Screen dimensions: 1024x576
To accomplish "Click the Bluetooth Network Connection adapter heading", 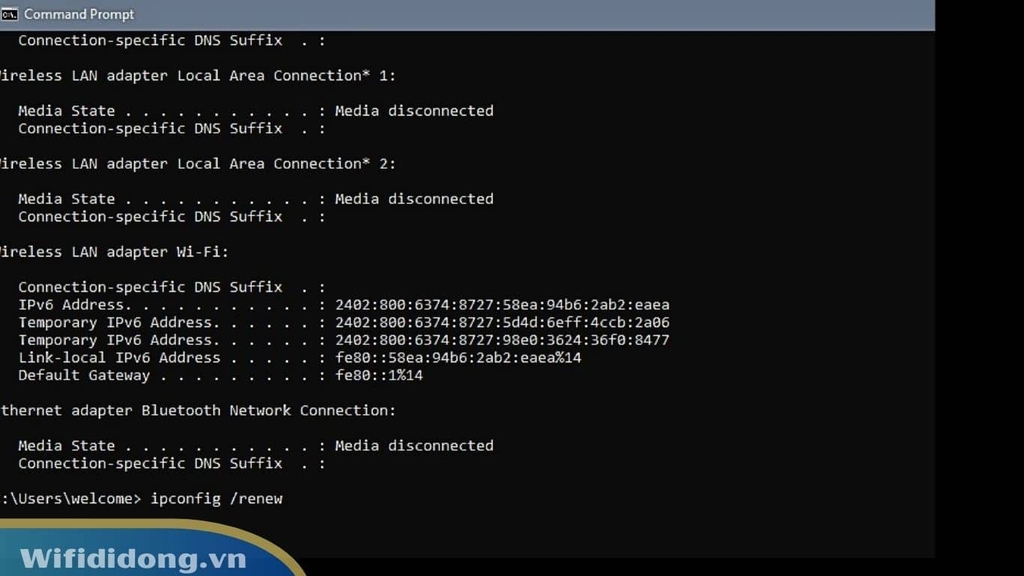I will [197, 411].
